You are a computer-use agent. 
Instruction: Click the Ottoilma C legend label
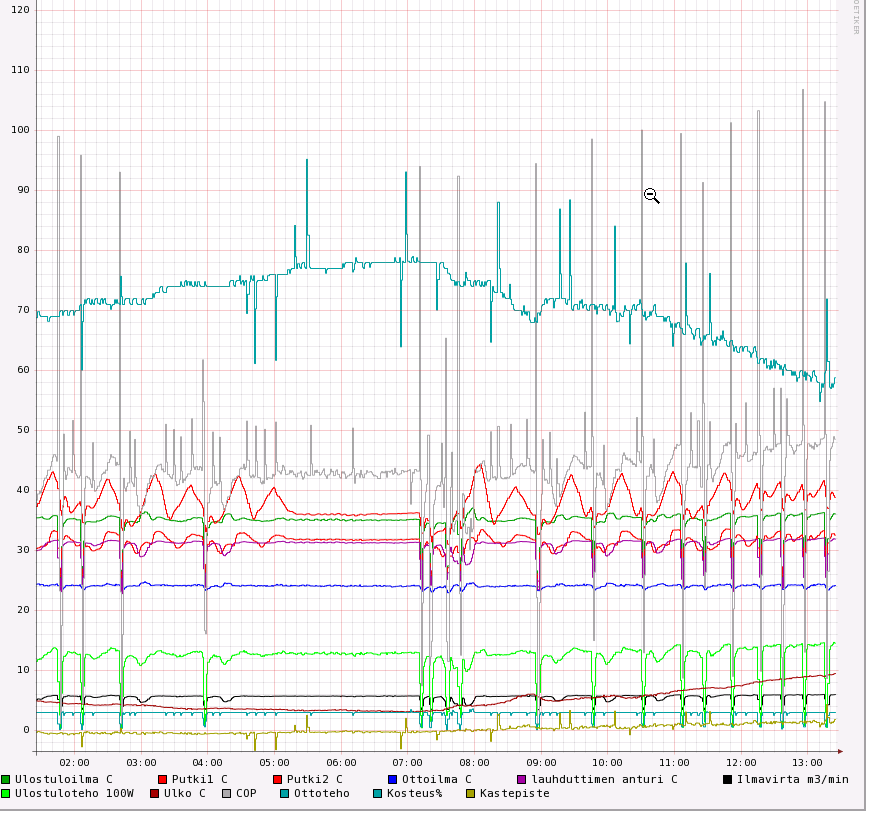click(x=437, y=782)
